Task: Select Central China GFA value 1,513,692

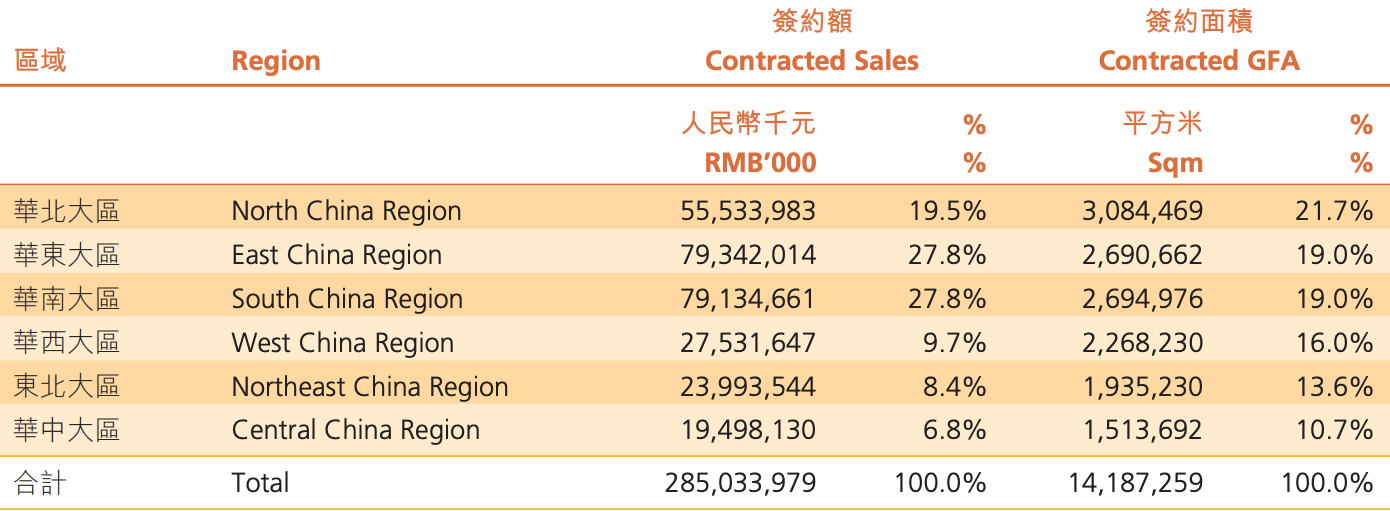Action: coord(1142,431)
